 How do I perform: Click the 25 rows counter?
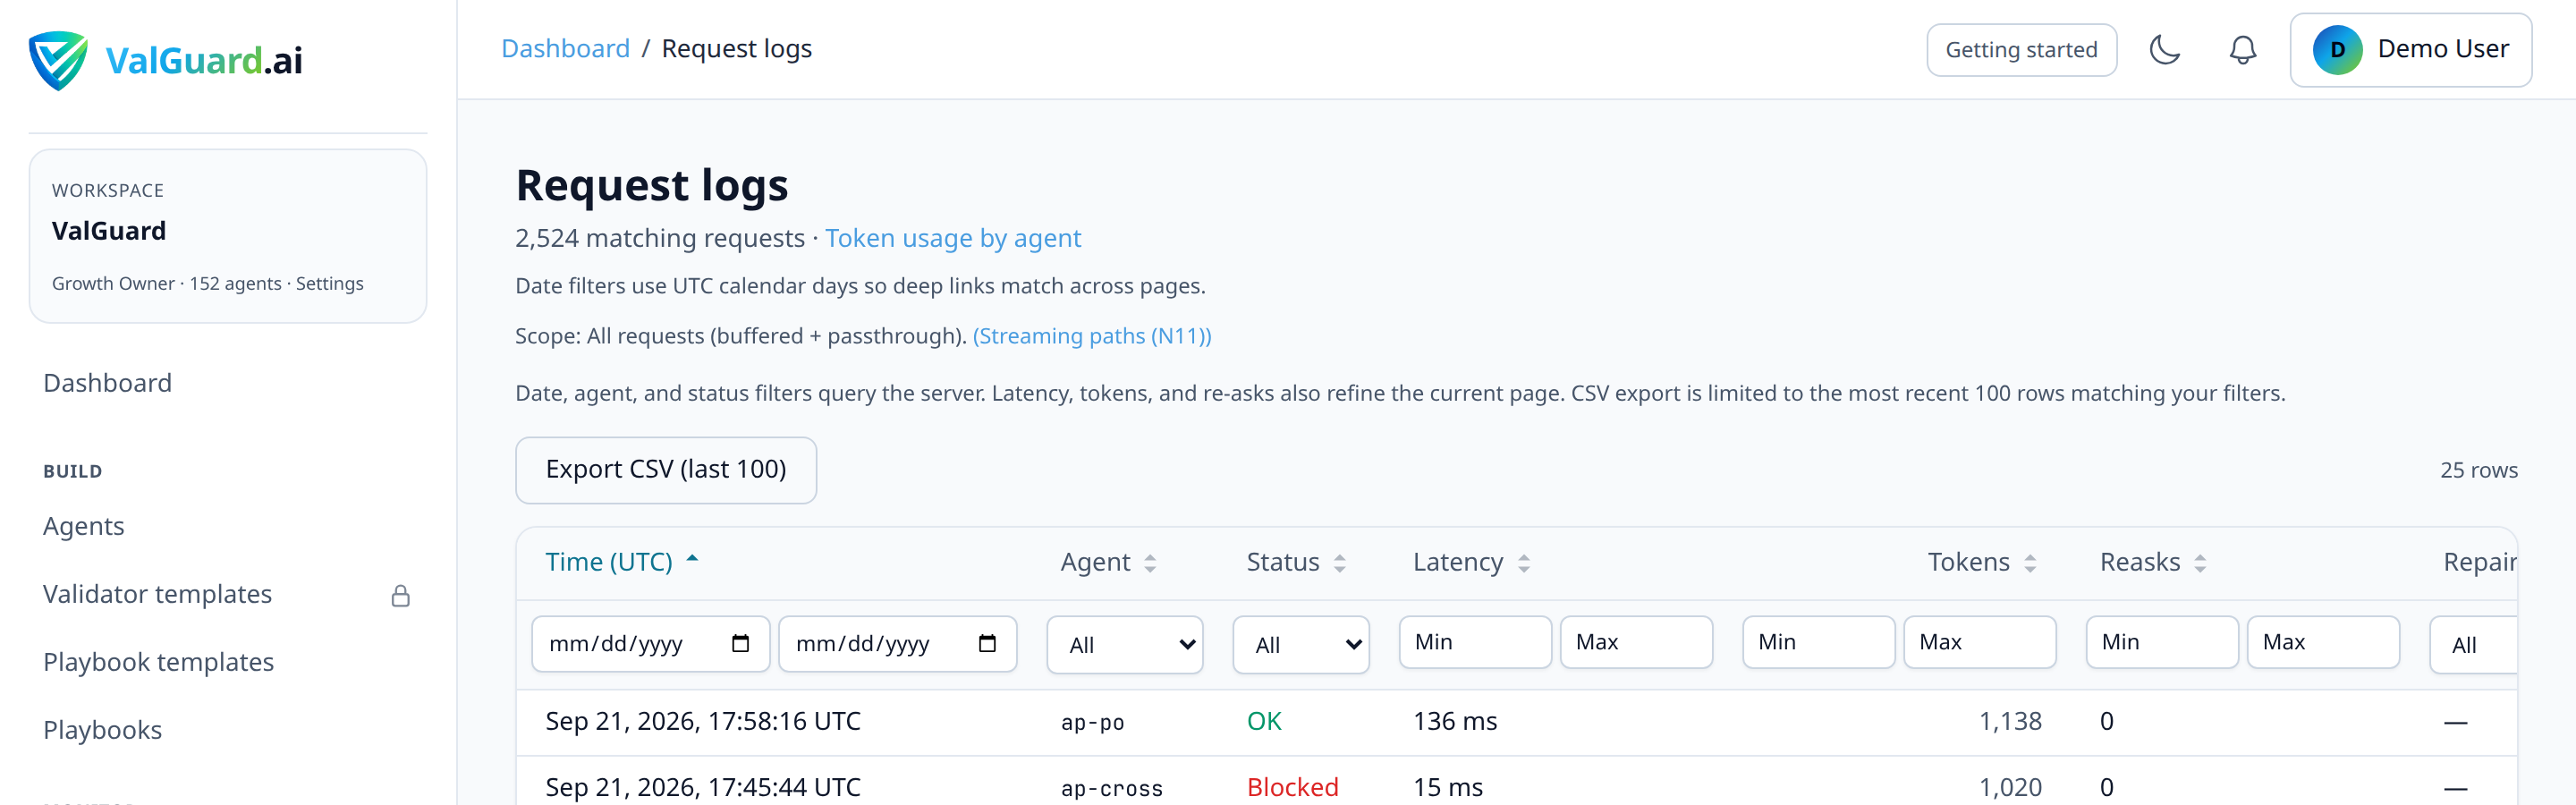coord(2478,470)
